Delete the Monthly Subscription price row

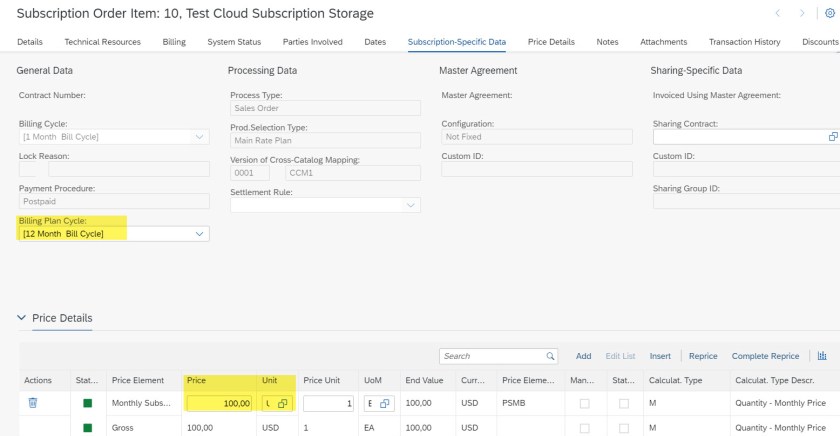coord(32,403)
